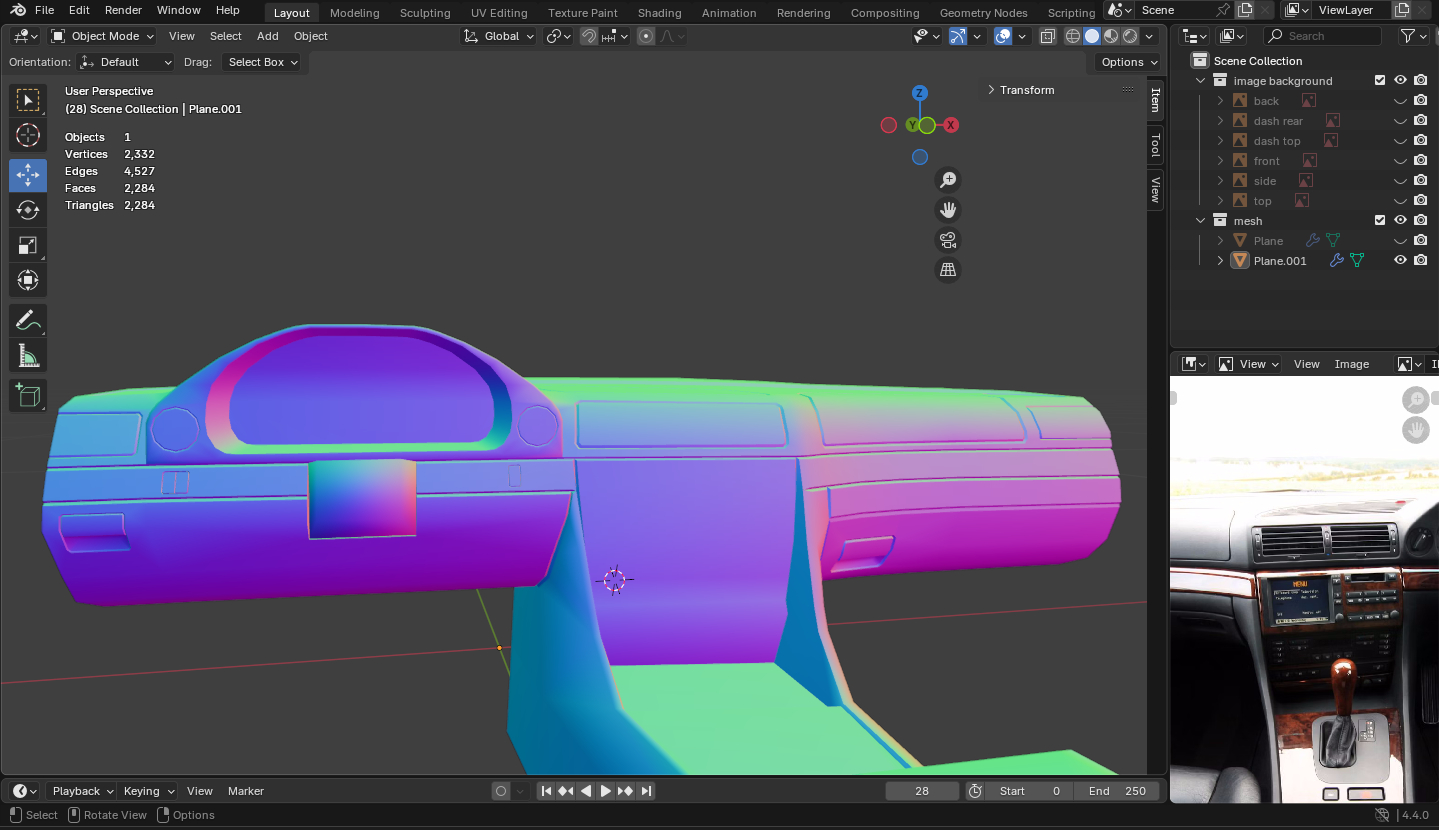
Task: Select the Select Box tool in toolbar
Action: 28,100
